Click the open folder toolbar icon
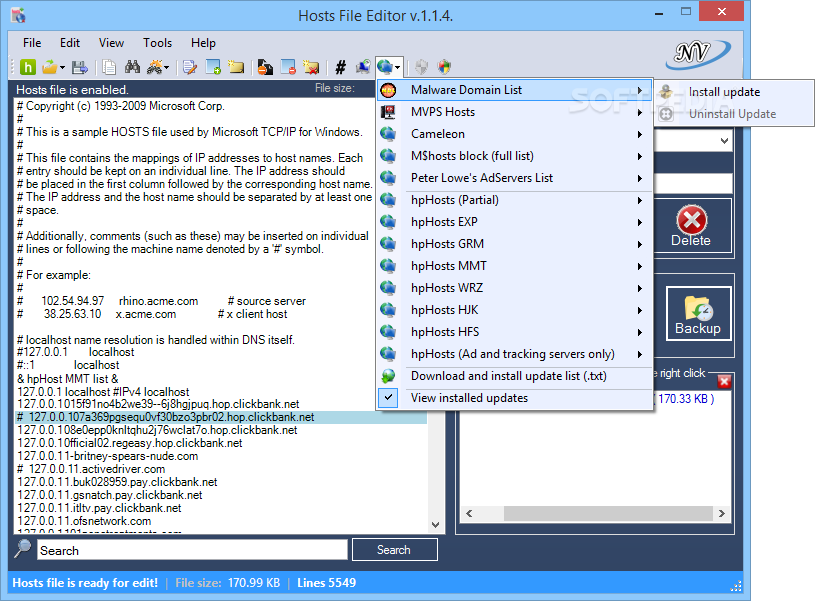Screen dimensions: 815x601 pos(50,67)
